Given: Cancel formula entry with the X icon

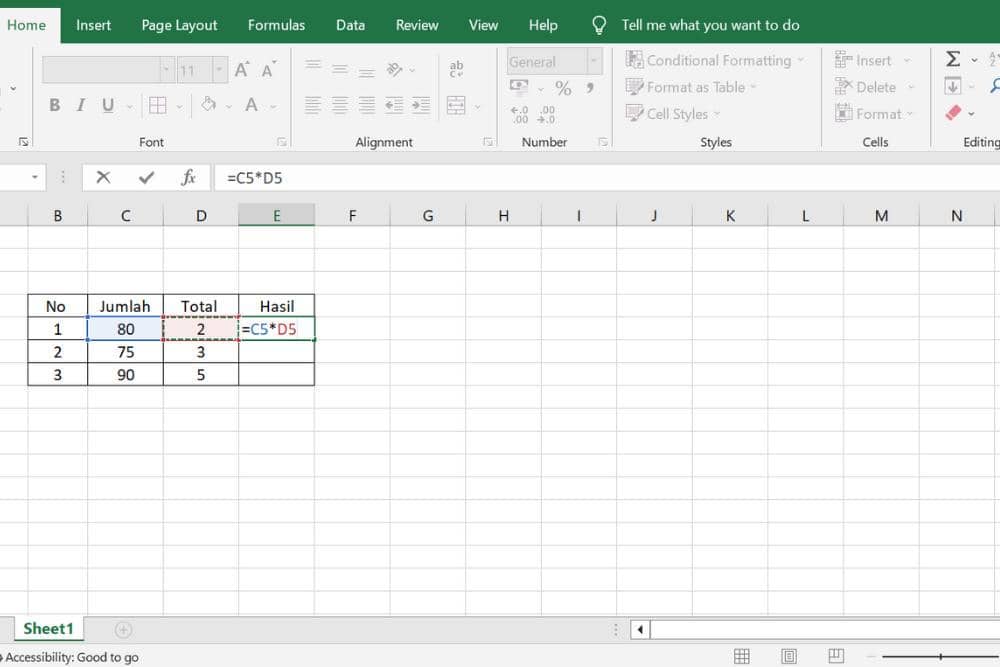Looking at the screenshot, I should pyautogui.click(x=103, y=178).
